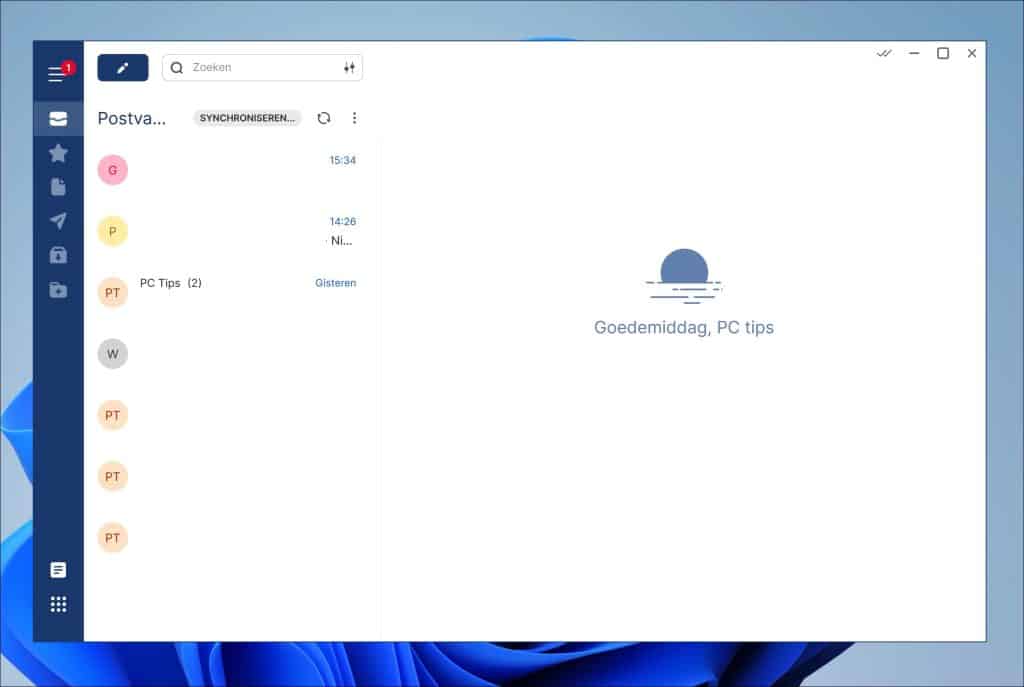Screen dimensions: 1024x687
Task: Select the conversation with W avatar
Action: point(230,353)
